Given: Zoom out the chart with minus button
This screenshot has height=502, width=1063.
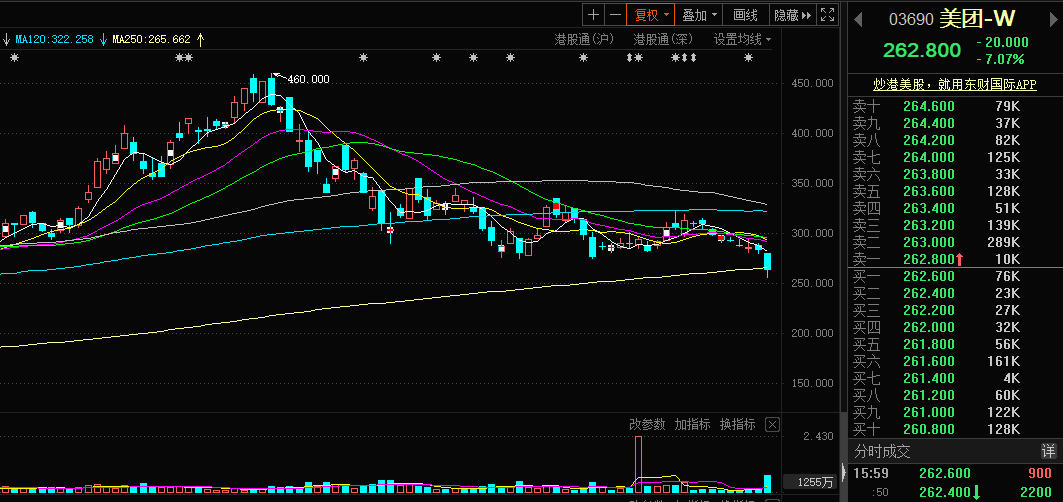Looking at the screenshot, I should coord(614,15).
